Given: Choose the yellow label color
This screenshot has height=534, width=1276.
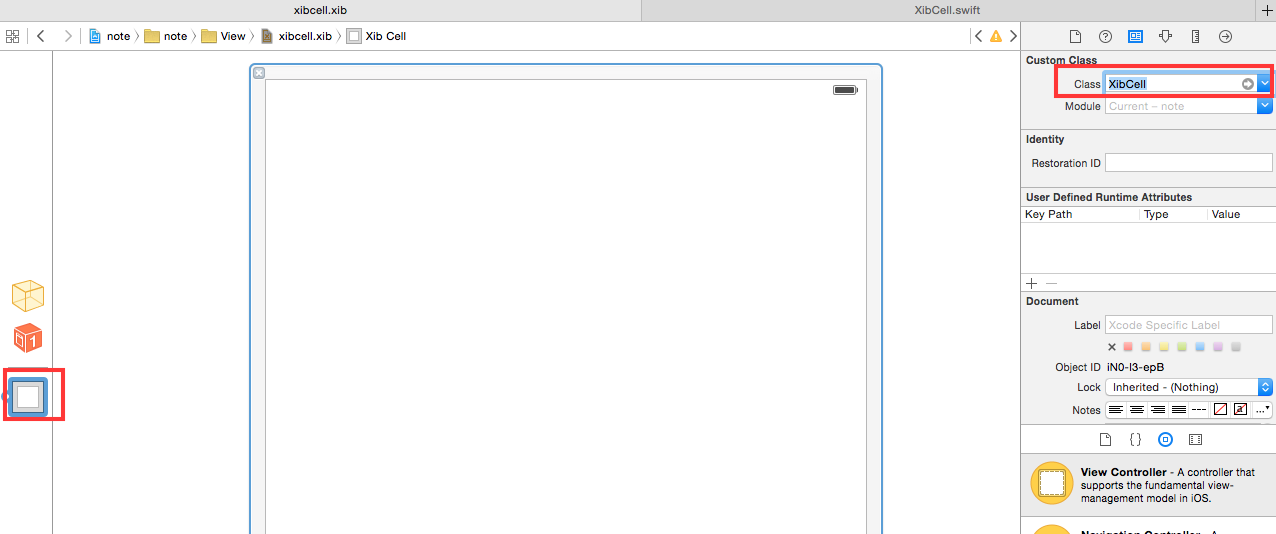Looking at the screenshot, I should click(x=1164, y=347).
